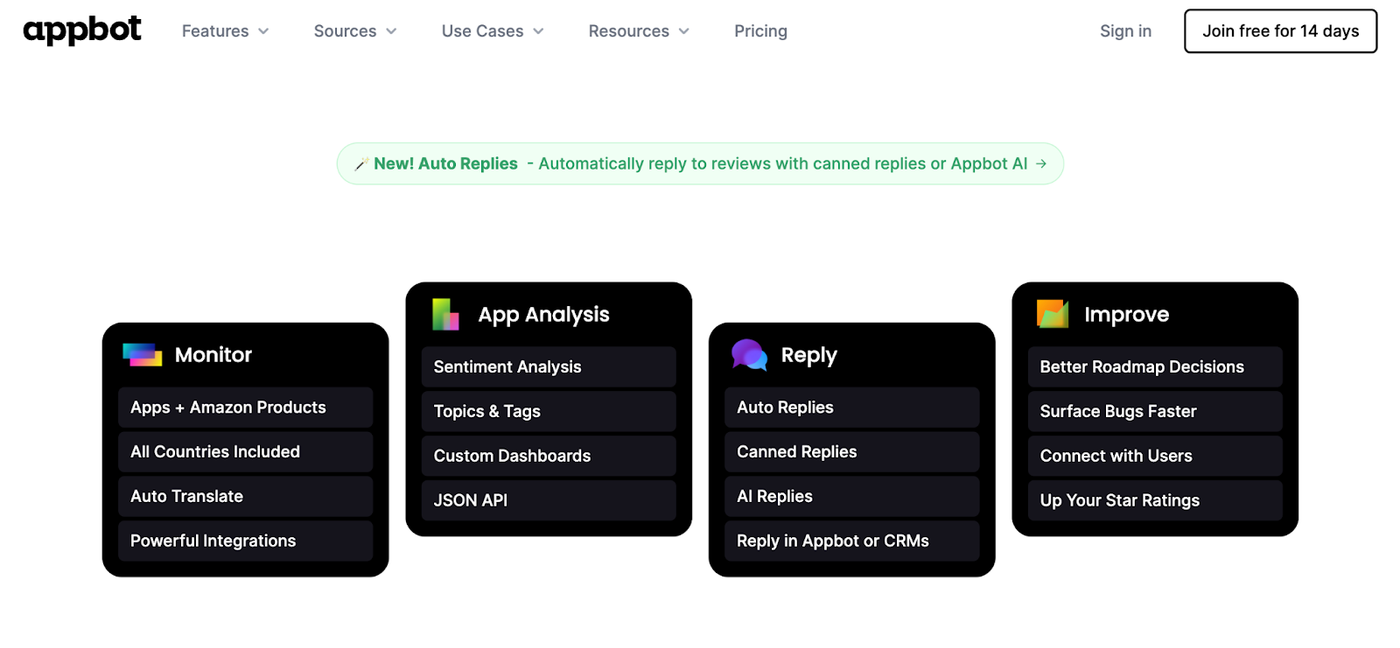Expand the Features dropdown chevron
The height and width of the screenshot is (648, 1400).
point(263,31)
